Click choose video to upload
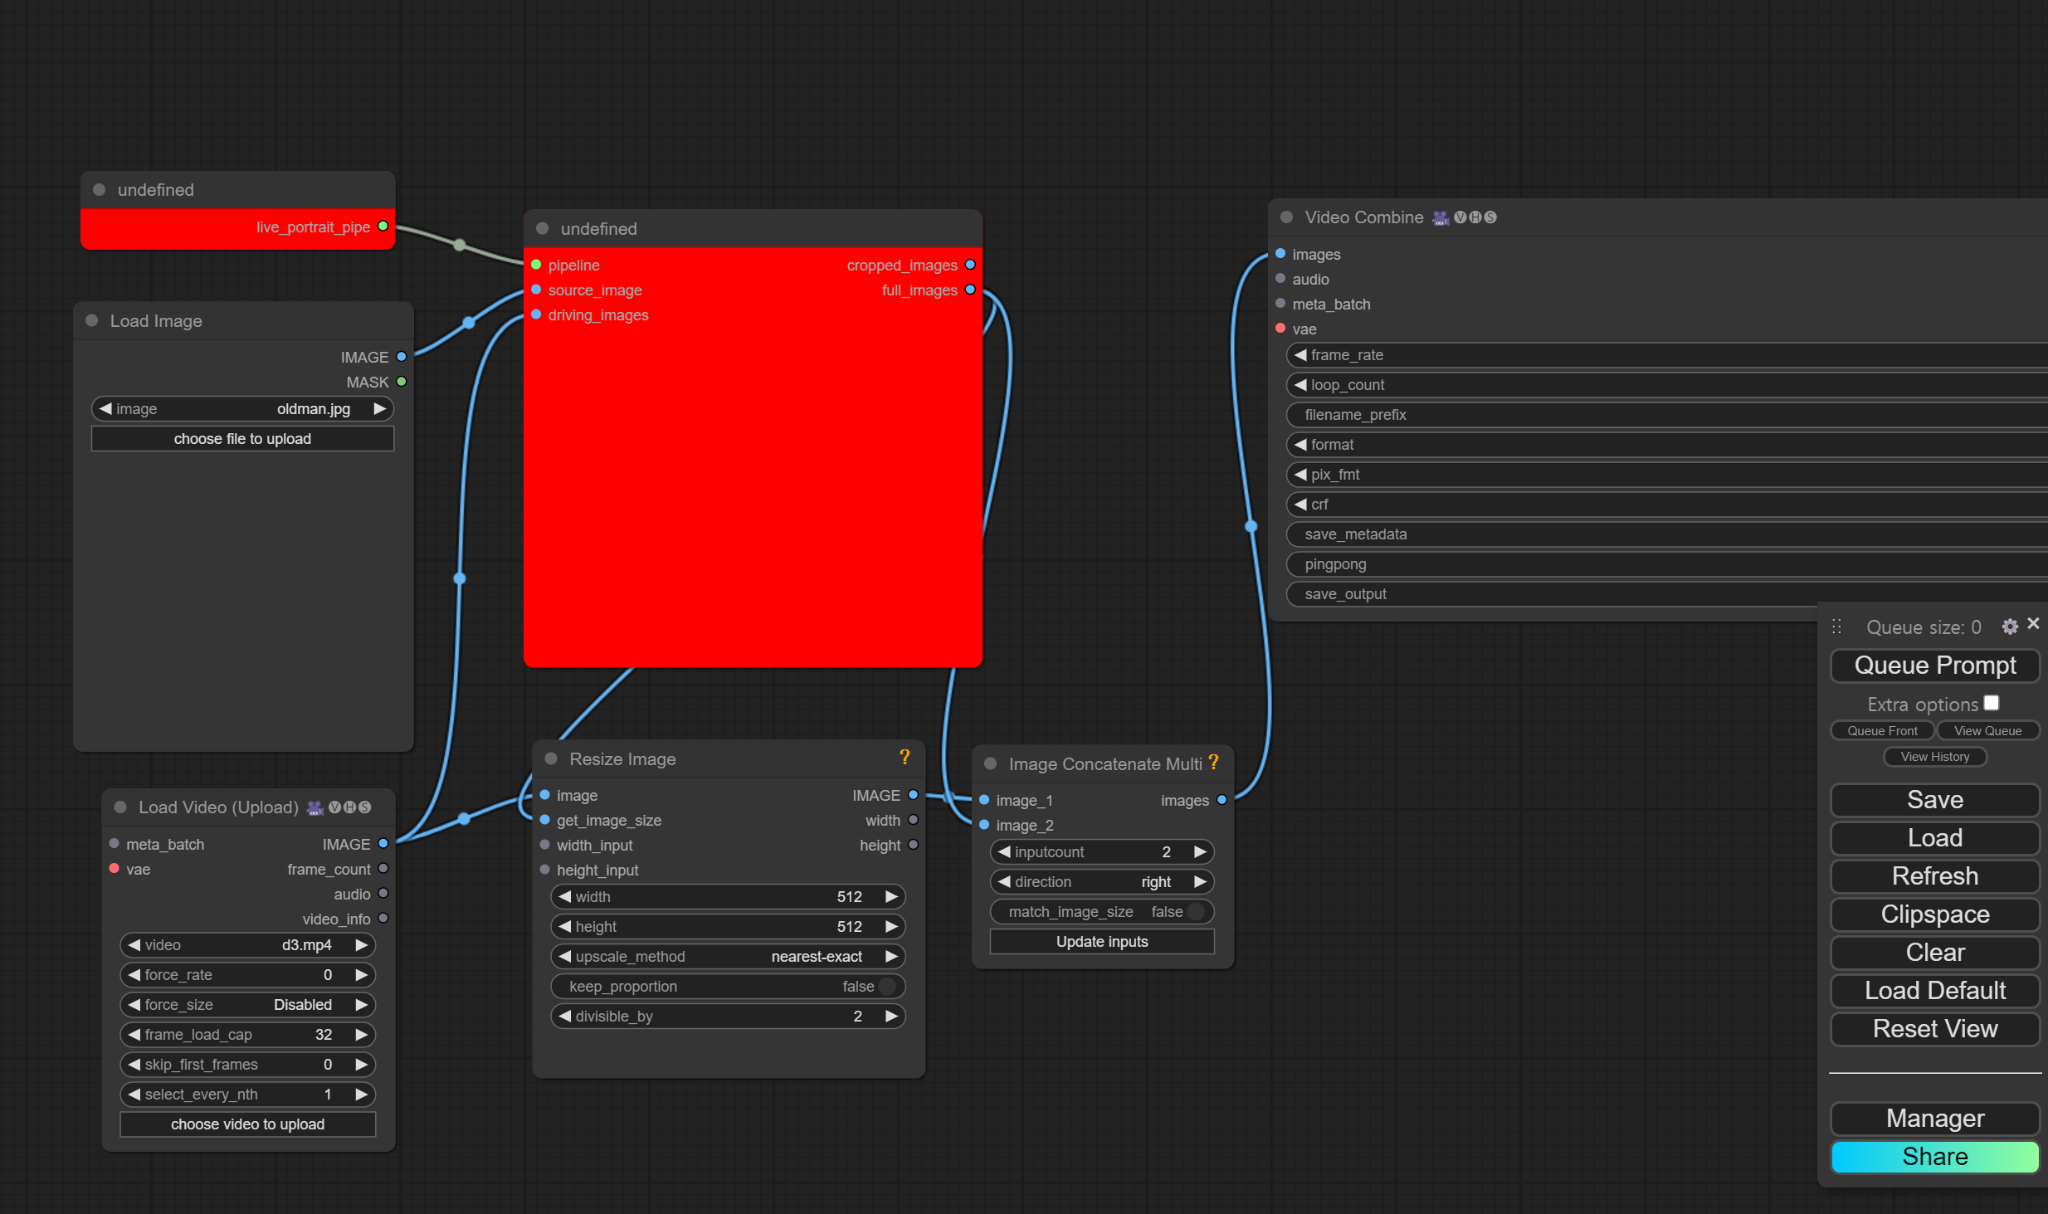This screenshot has width=2048, height=1214. click(248, 1124)
